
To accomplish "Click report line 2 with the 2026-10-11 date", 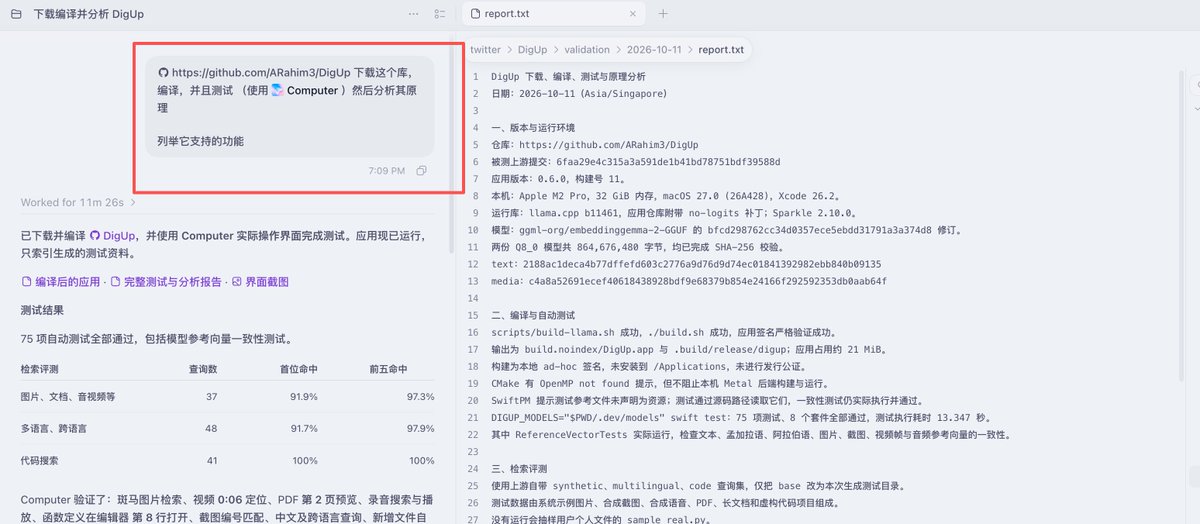I will tap(579, 93).
